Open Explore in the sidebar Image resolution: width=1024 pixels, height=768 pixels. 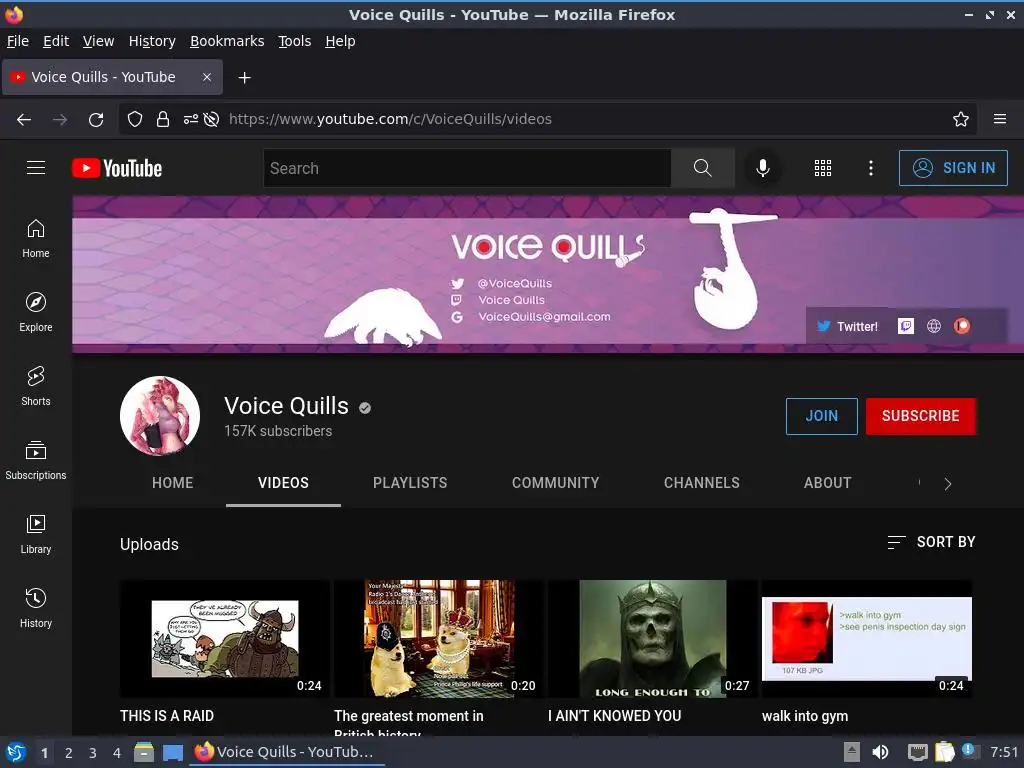pyautogui.click(x=36, y=312)
